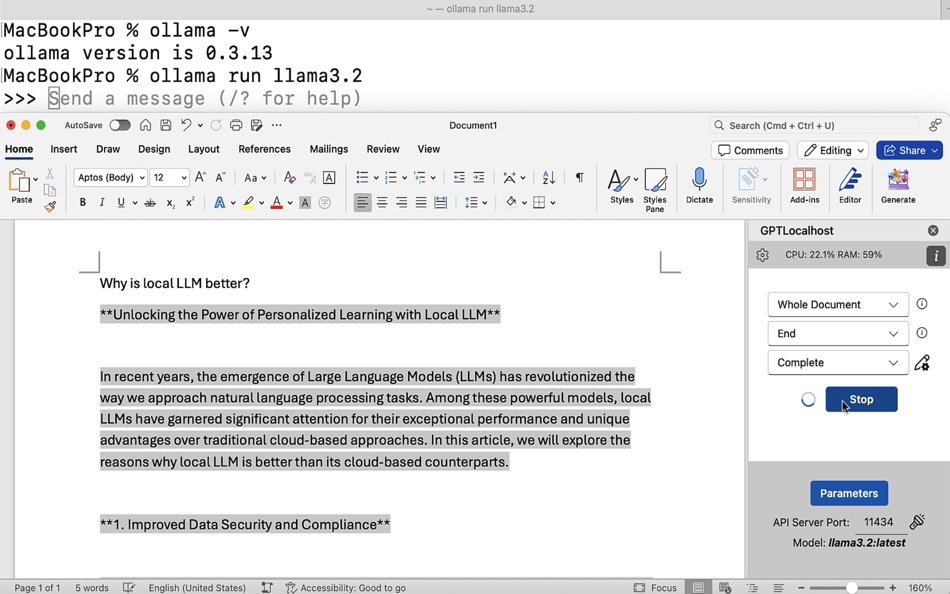Click the Increase Indent icon
Screen dimensions: 950x594
pos(479,177)
